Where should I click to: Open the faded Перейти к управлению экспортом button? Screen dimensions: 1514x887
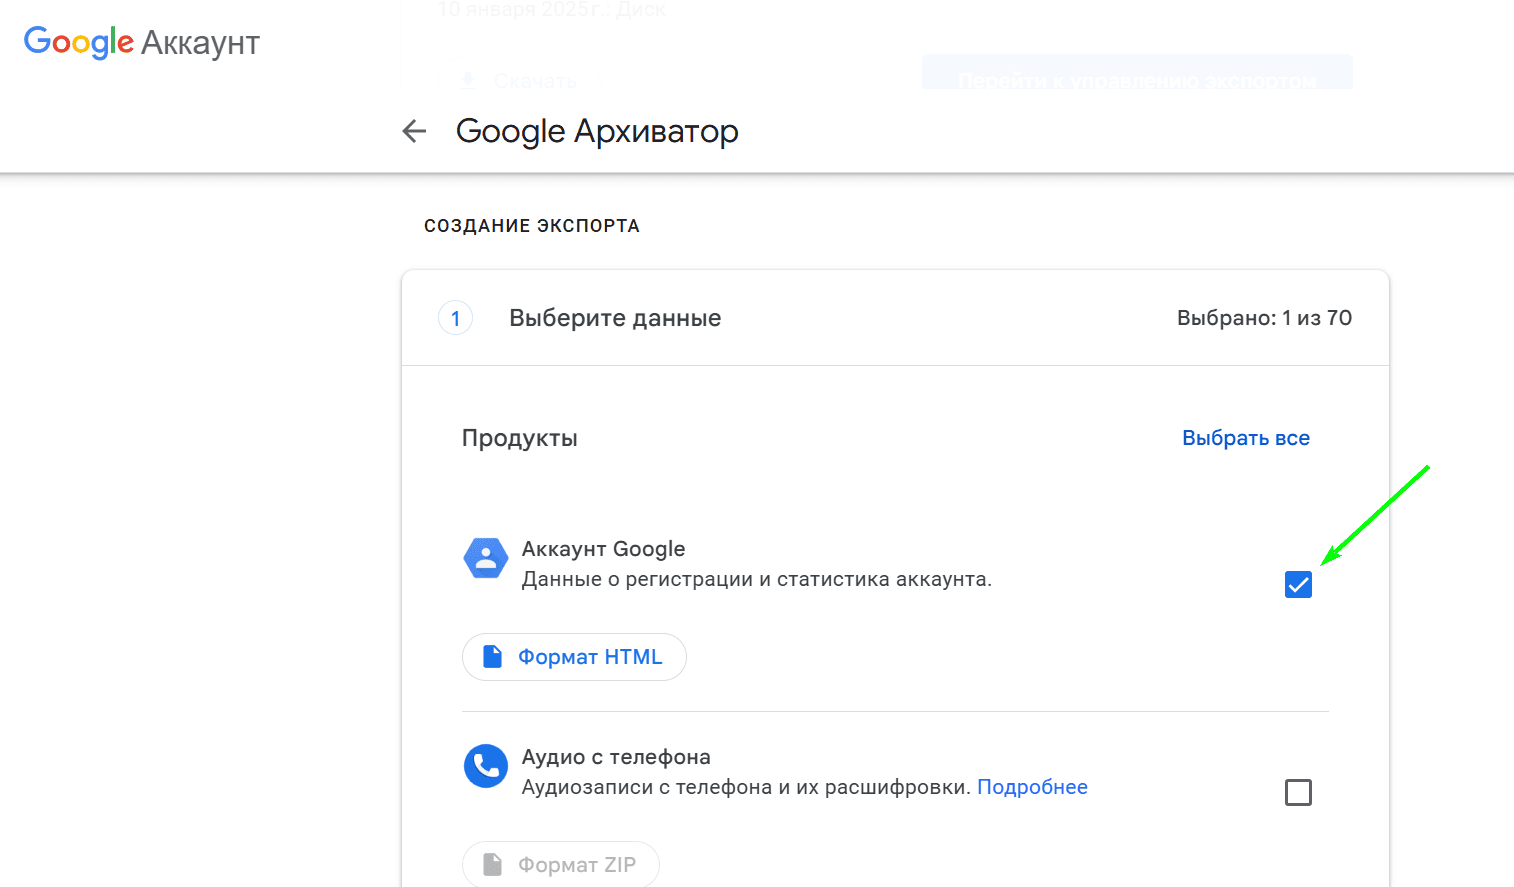click(1137, 75)
